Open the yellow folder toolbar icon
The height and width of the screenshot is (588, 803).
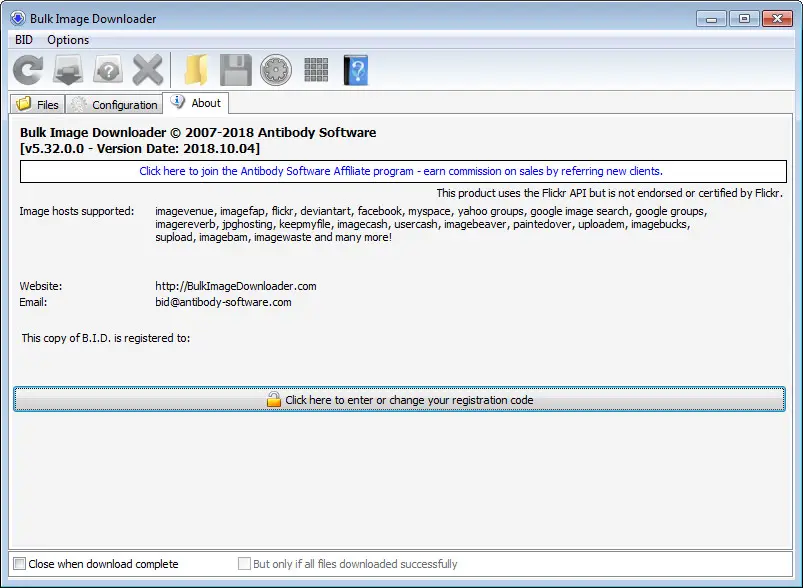(196, 70)
